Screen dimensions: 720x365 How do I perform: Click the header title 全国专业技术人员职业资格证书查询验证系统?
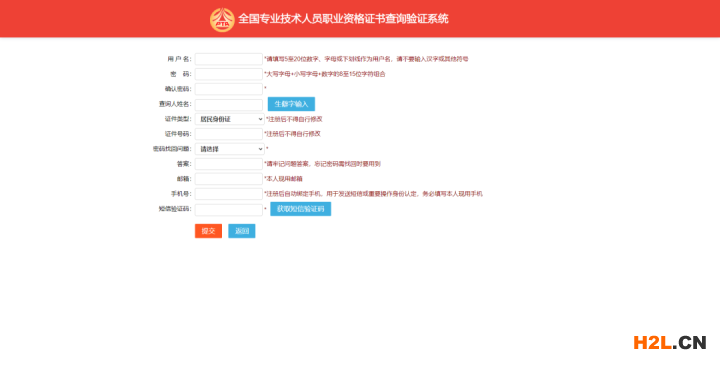pos(343,19)
